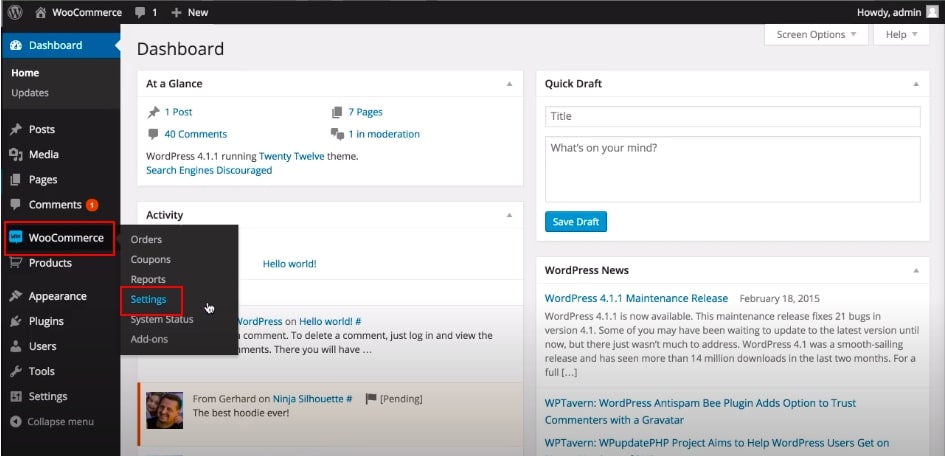This screenshot has width=945, height=456.
Task: Click the Products cart icon in sidebar
Action: (16, 263)
